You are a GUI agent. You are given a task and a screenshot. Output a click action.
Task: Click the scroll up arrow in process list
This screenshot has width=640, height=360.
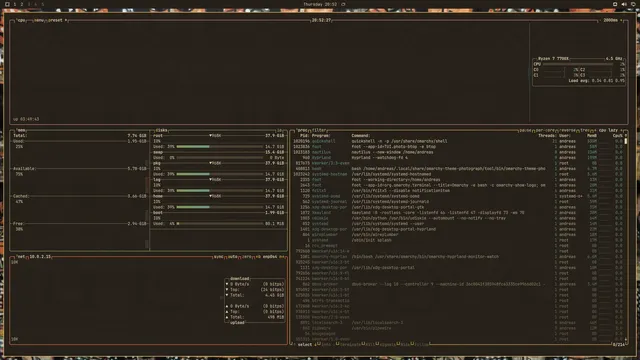pyautogui.click(x=626, y=136)
